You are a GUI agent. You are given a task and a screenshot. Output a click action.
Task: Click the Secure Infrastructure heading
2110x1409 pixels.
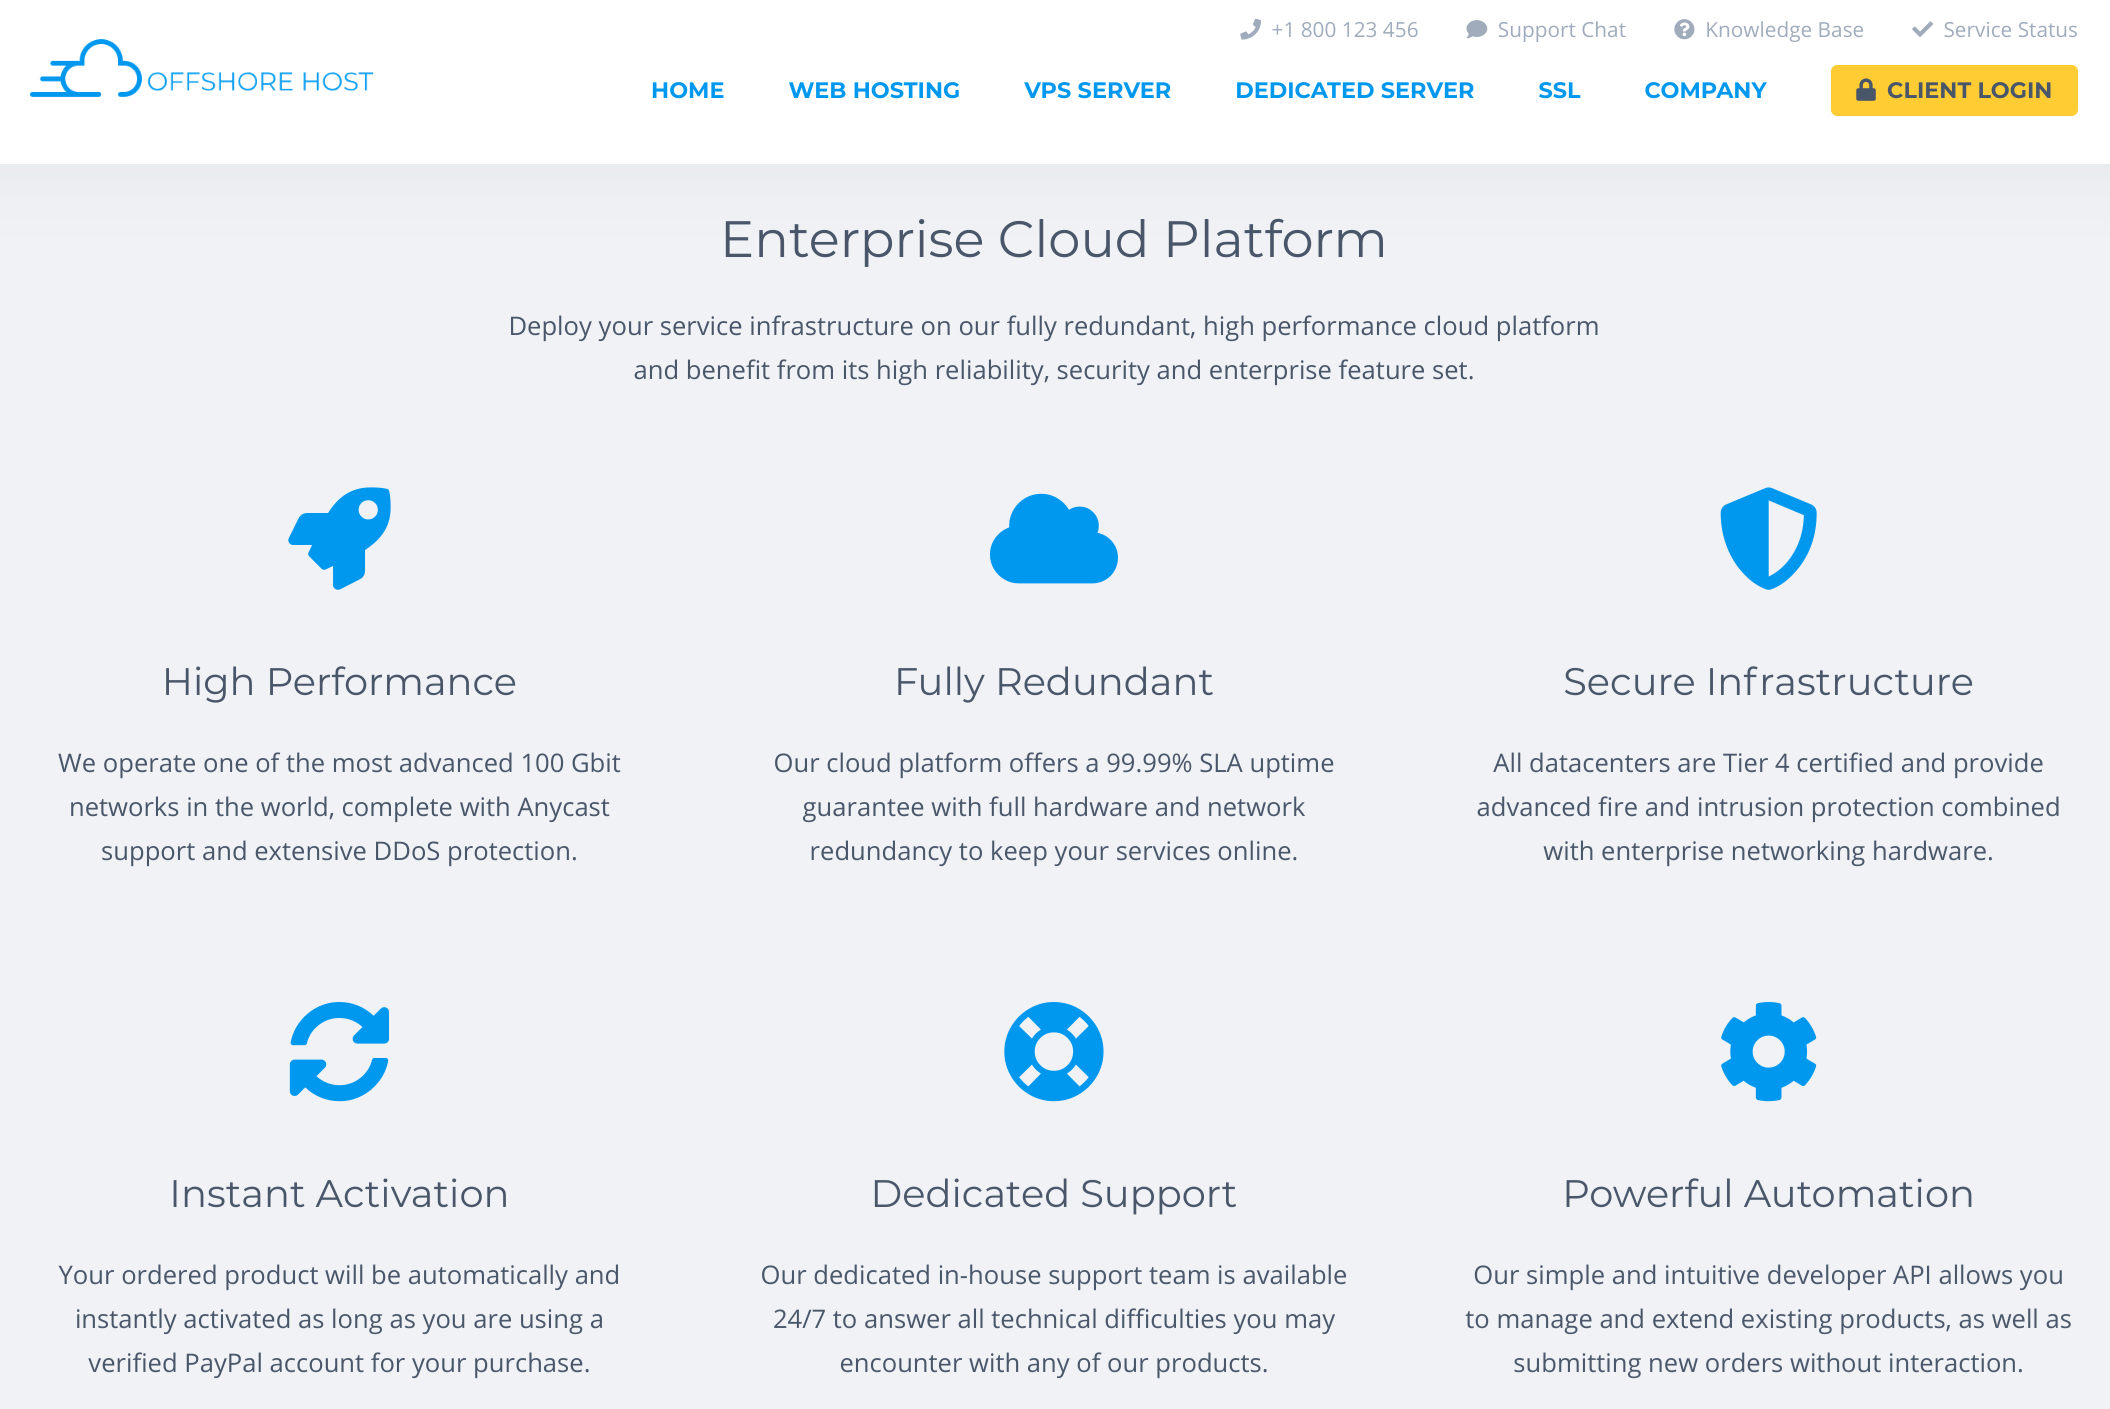(x=1768, y=682)
